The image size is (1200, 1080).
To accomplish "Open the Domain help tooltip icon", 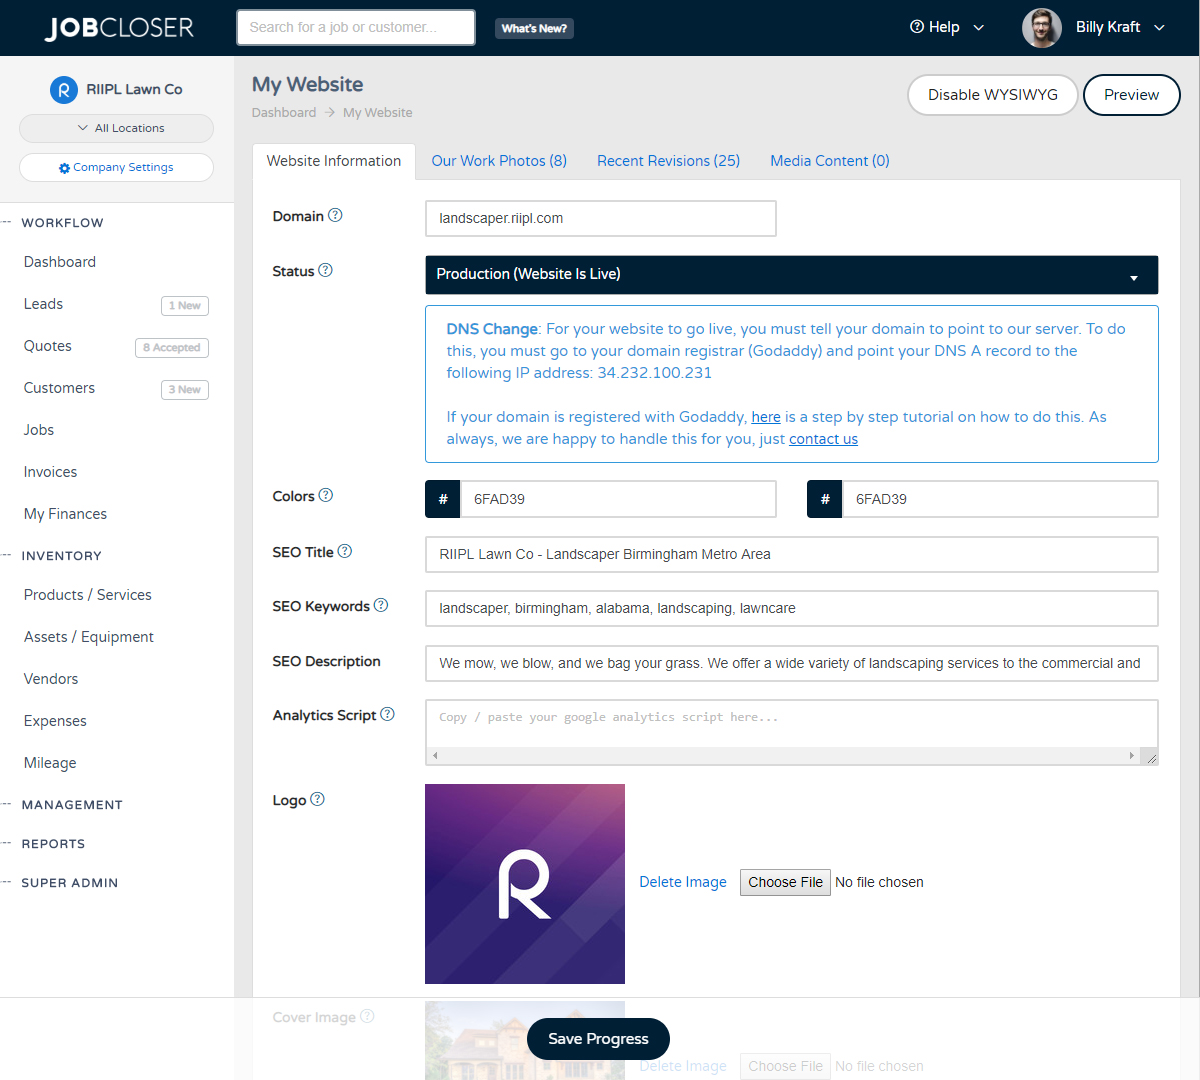I will 336,214.
